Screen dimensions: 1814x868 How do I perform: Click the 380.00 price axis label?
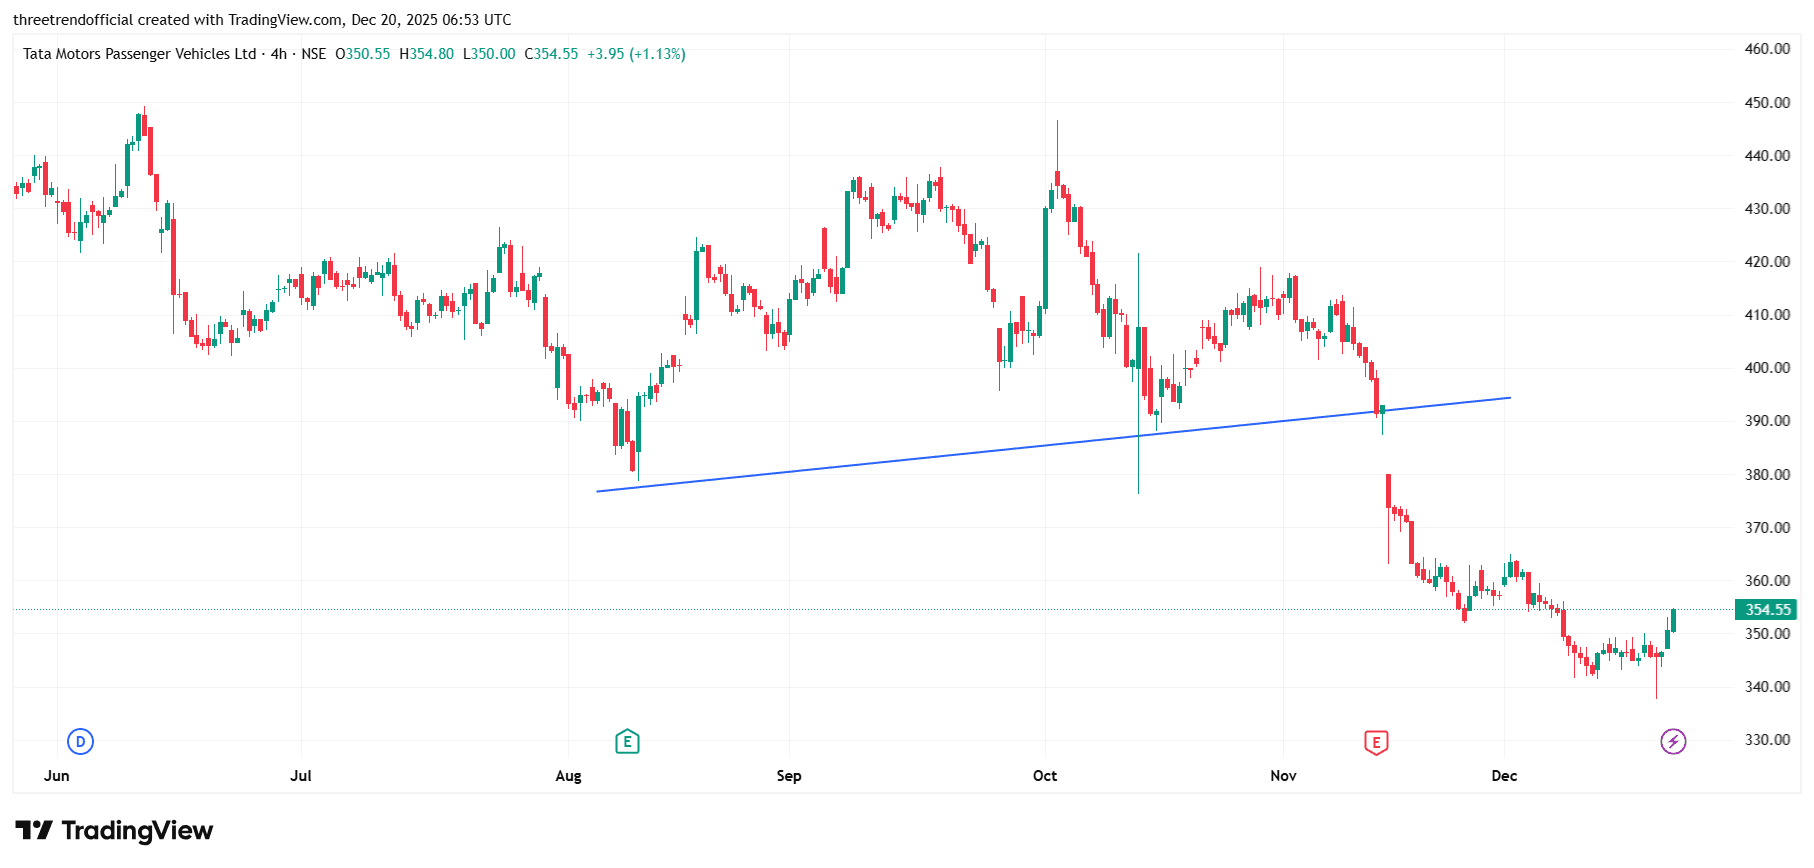click(x=1767, y=475)
